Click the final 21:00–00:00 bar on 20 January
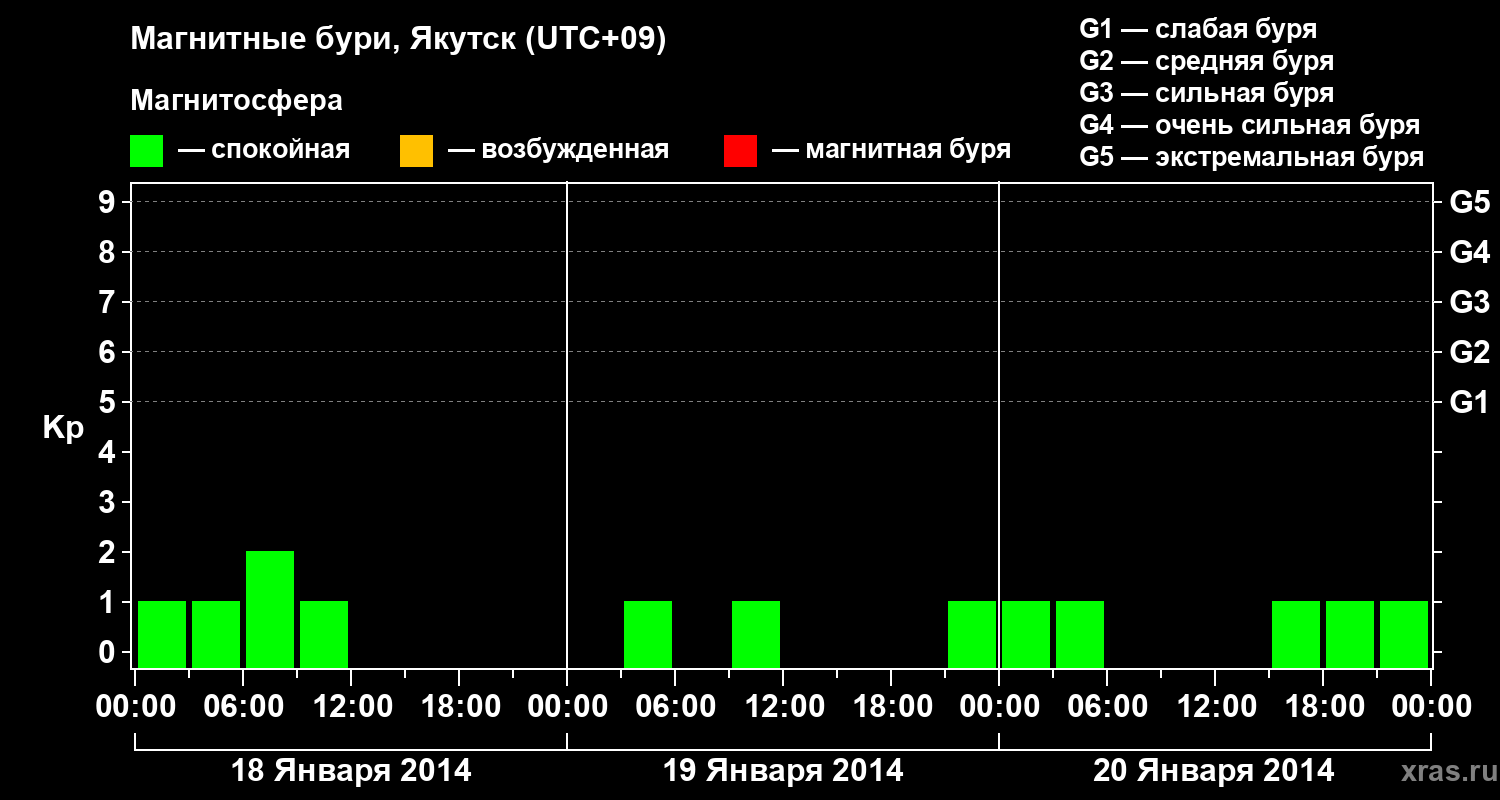The width and height of the screenshot is (1500, 800). click(x=1404, y=634)
